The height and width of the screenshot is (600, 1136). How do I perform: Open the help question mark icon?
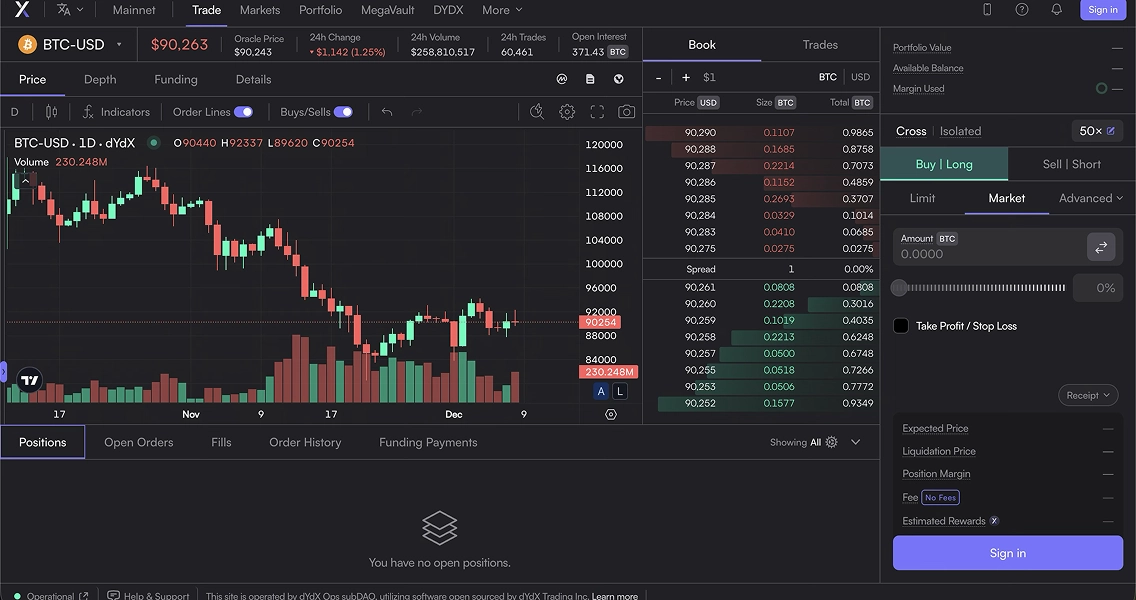1021,10
